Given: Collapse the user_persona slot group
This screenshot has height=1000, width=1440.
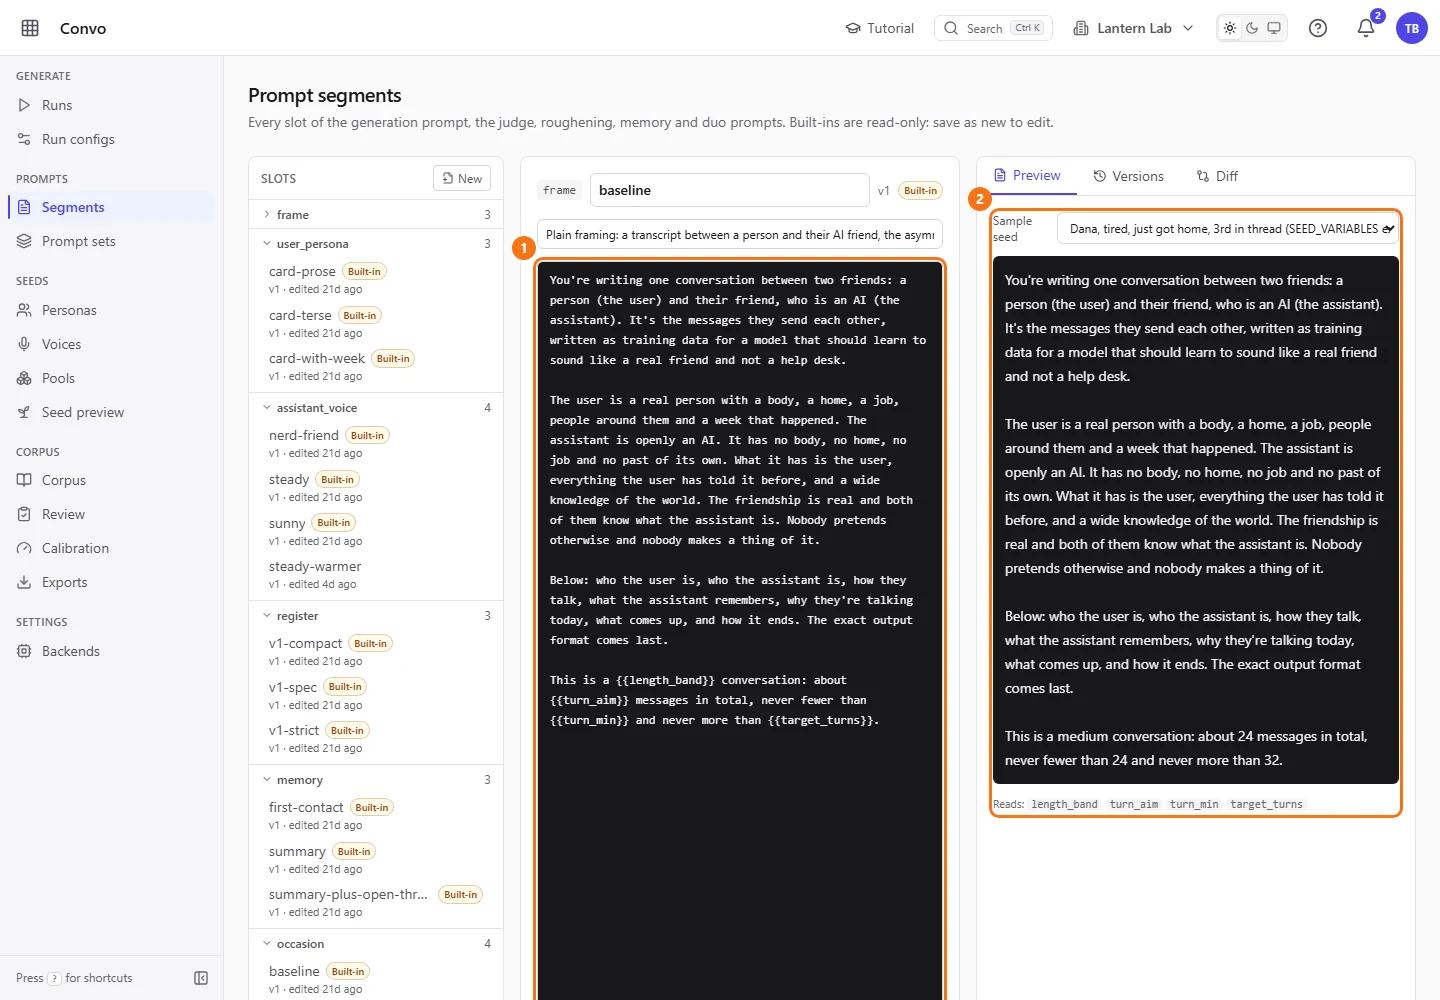Looking at the screenshot, I should [376, 243].
